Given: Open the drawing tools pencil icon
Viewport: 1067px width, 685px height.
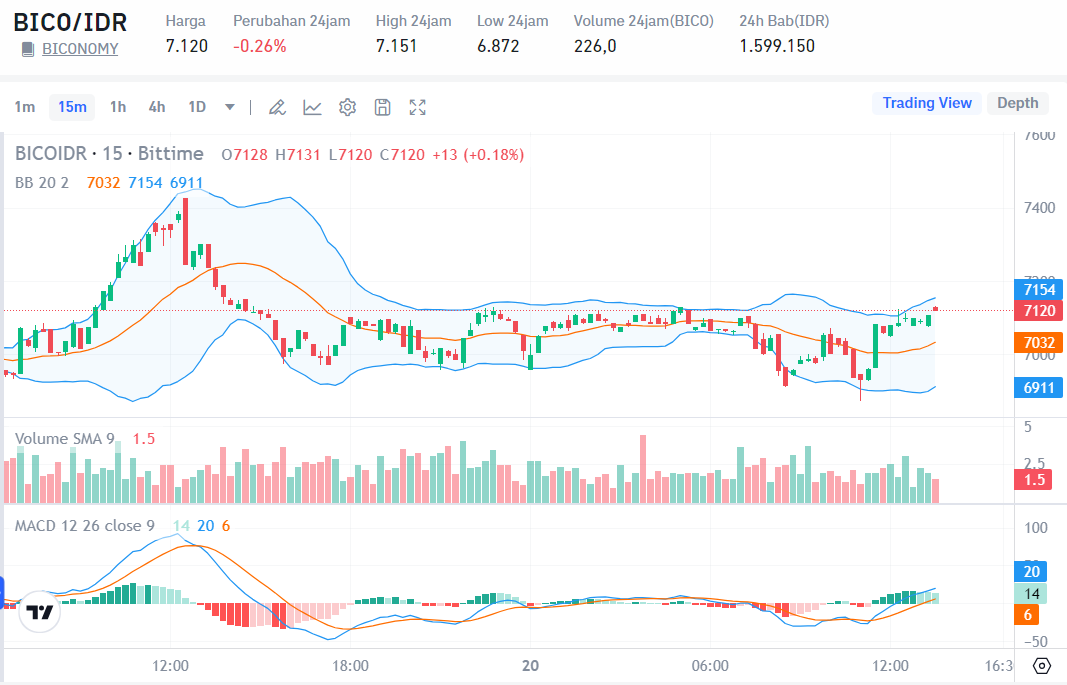Looking at the screenshot, I should click(x=278, y=107).
